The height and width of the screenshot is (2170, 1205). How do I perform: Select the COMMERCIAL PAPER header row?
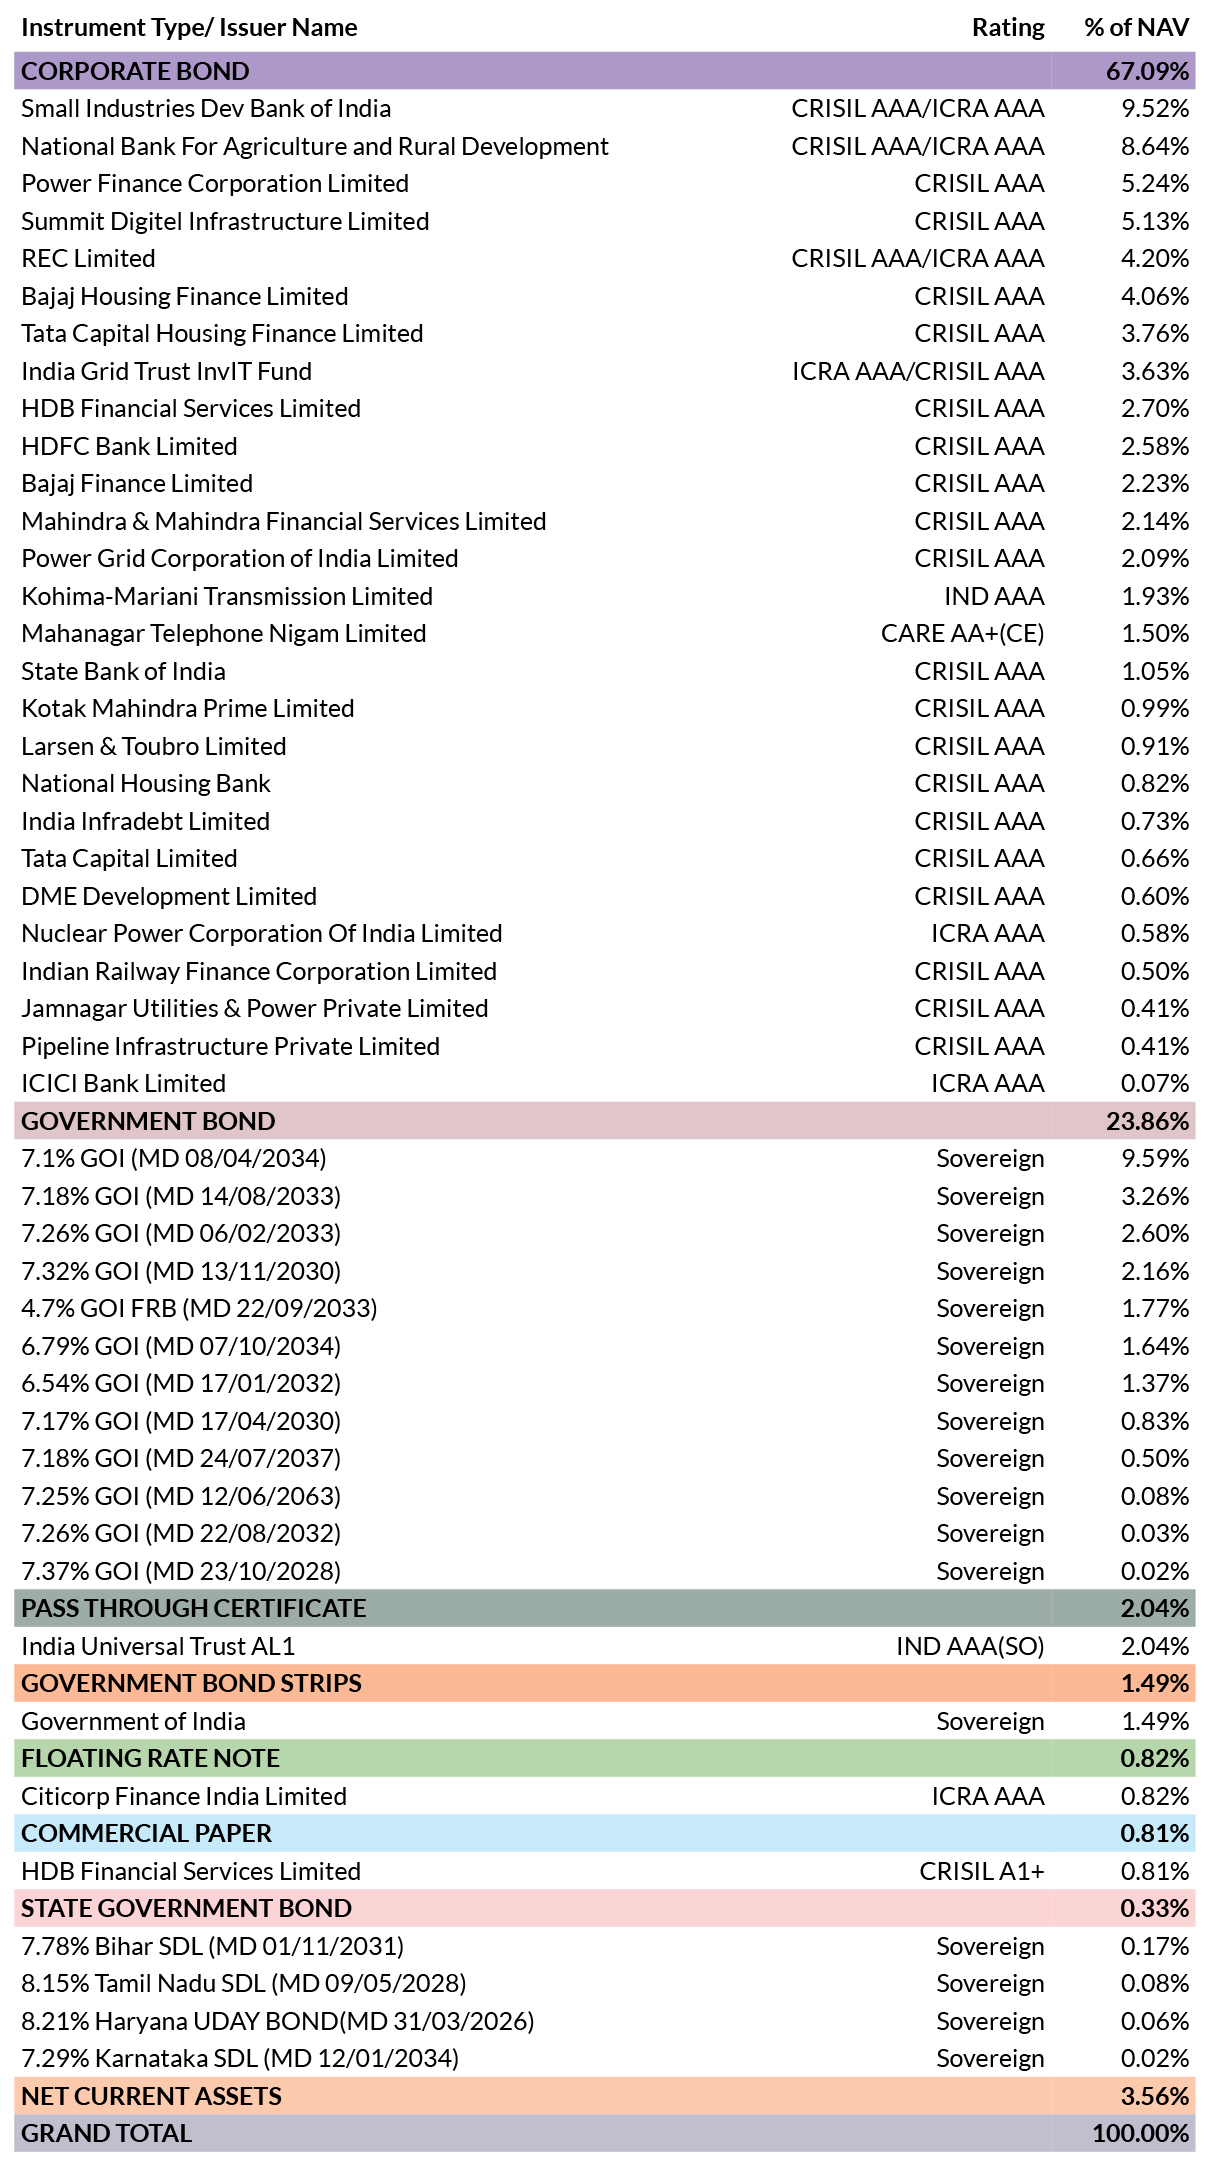tap(604, 1833)
